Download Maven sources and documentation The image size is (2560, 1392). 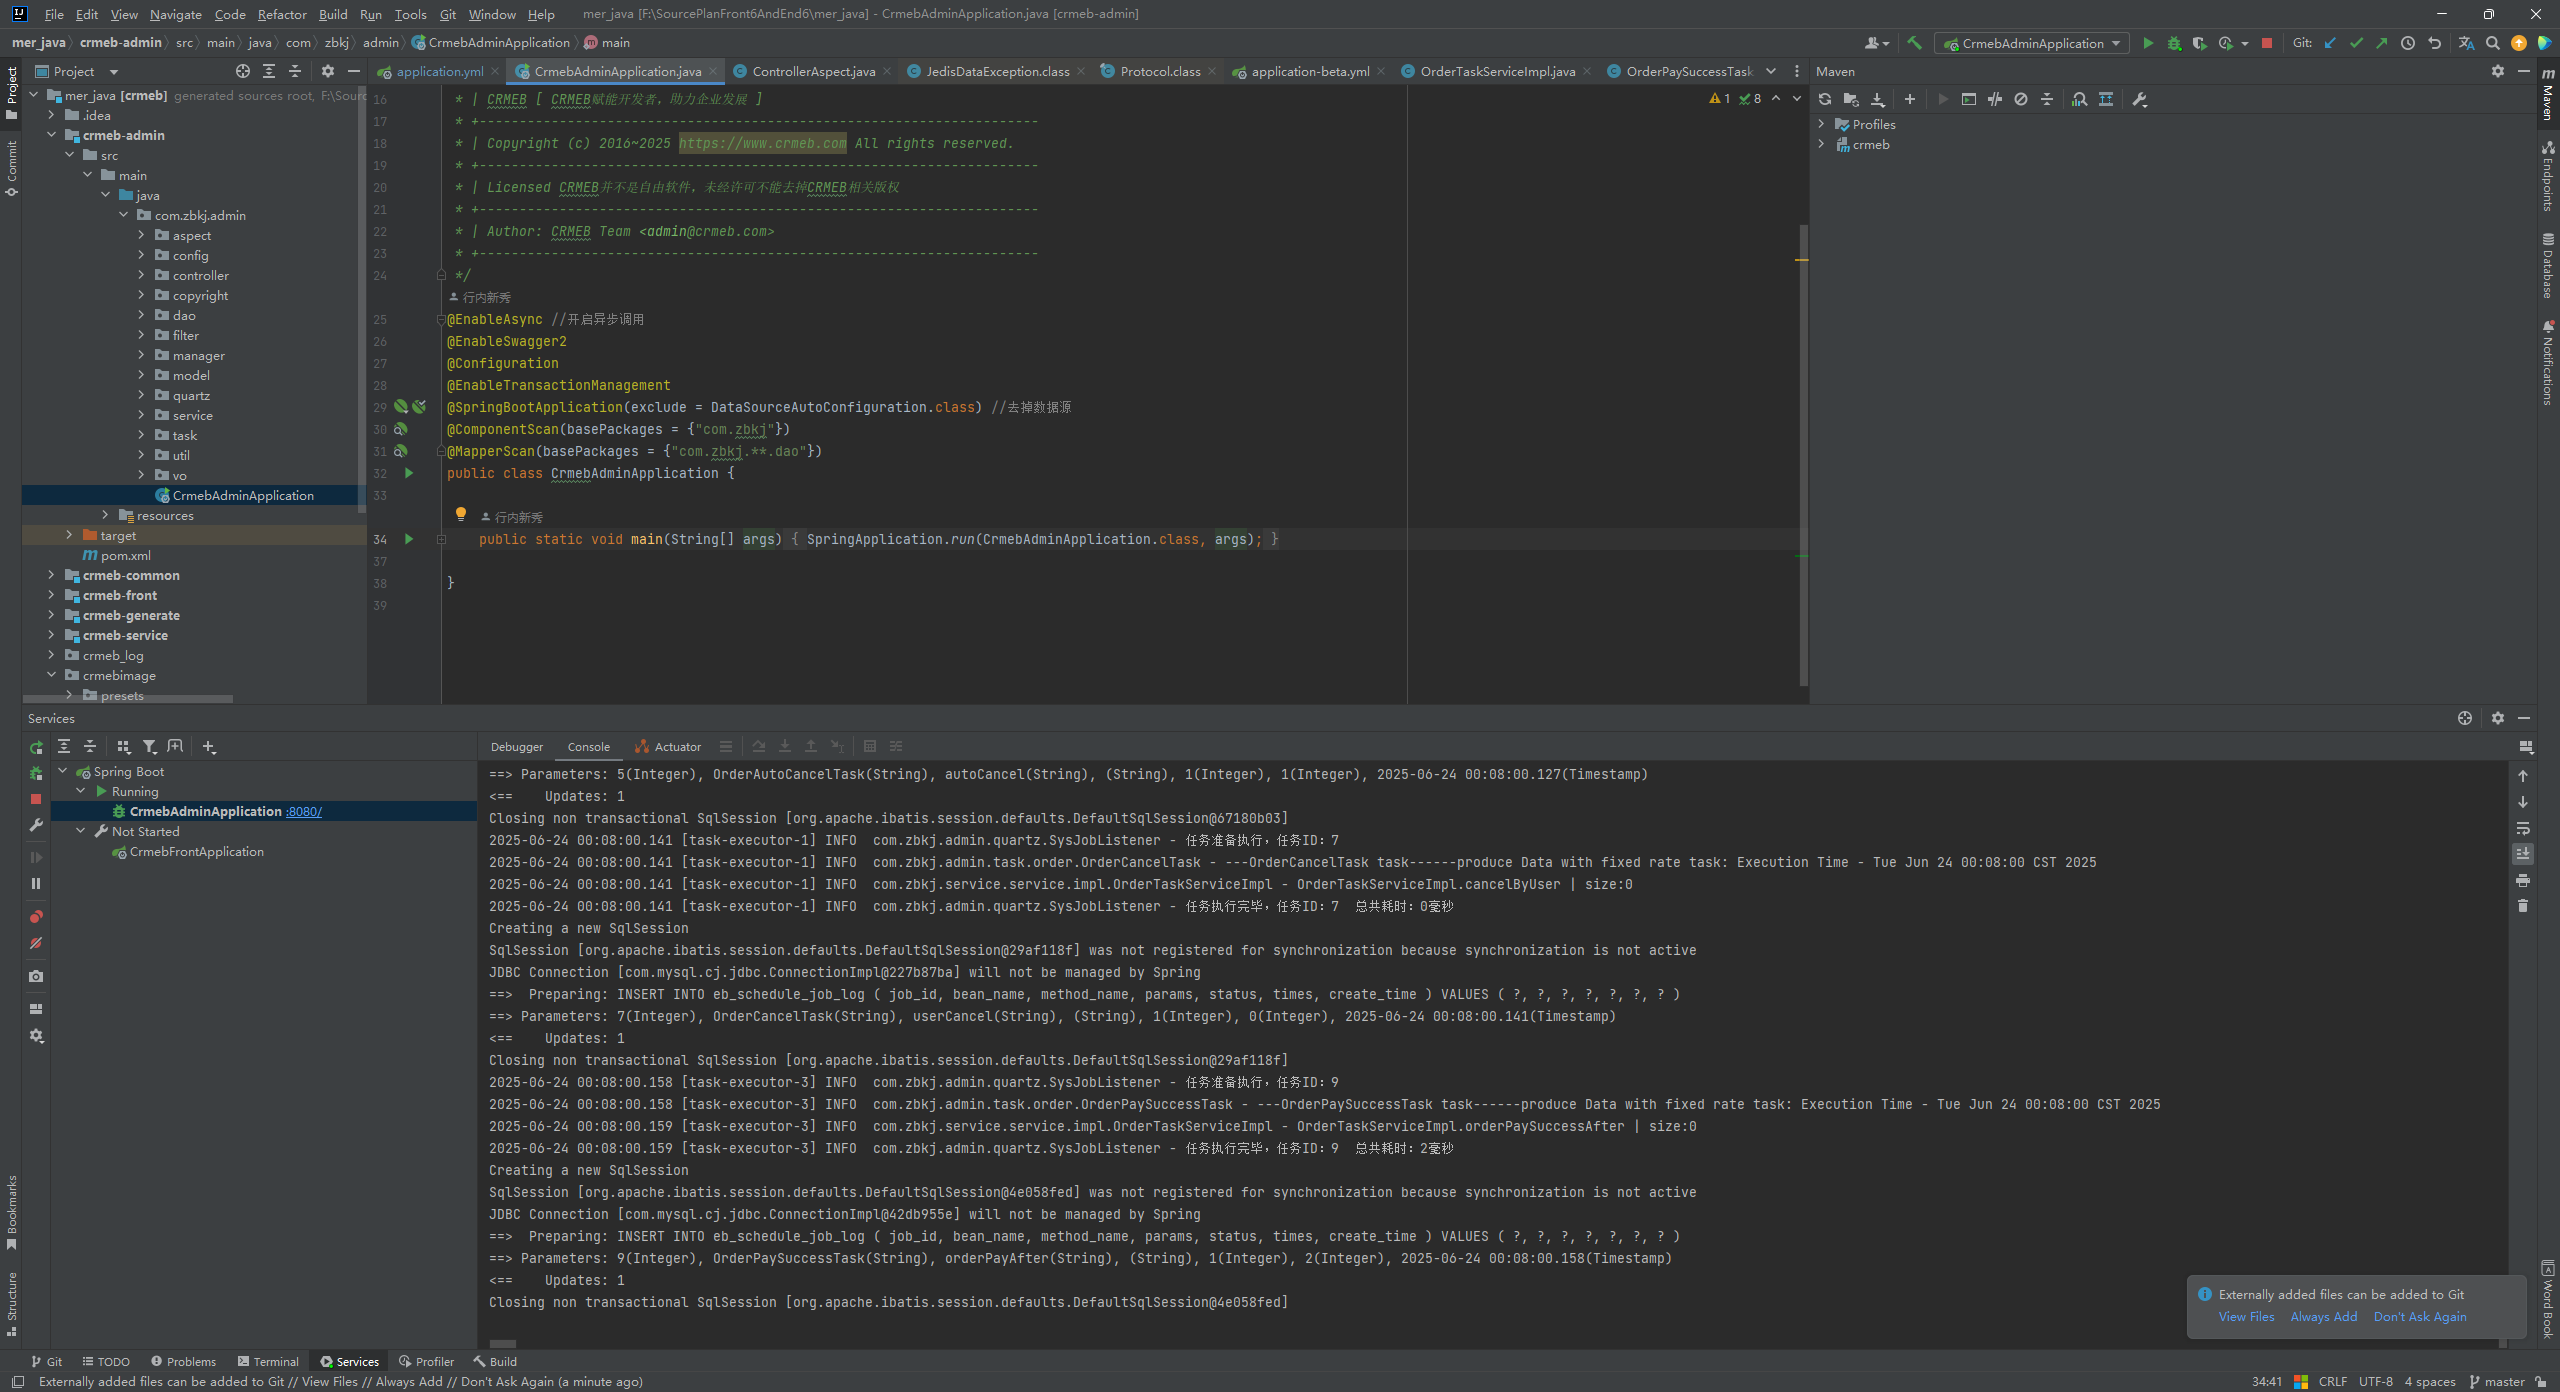pos(1877,99)
